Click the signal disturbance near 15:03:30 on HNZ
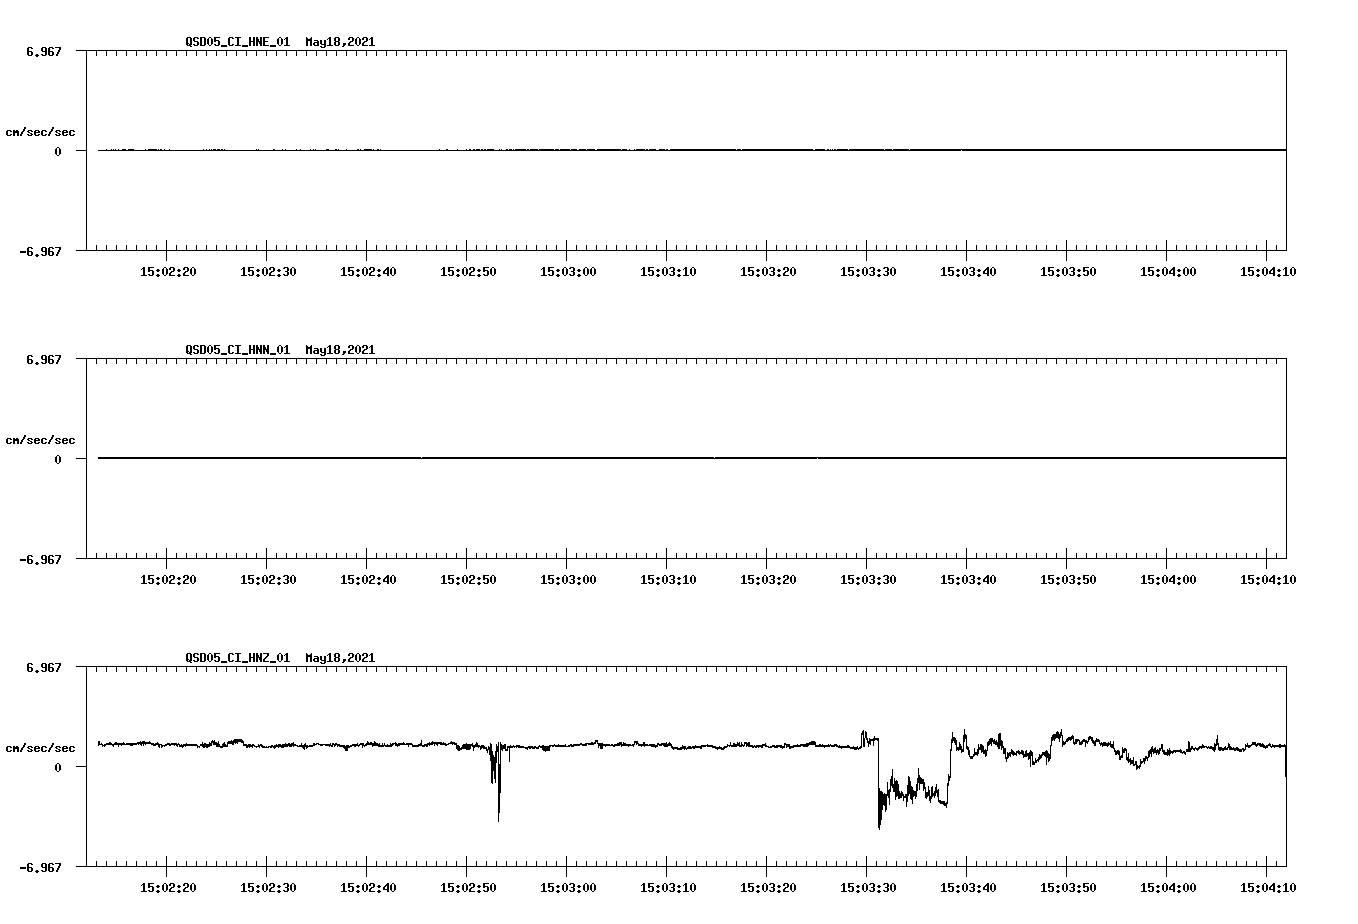Image resolution: width=1358 pixels, height=924 pixels. tap(880, 790)
